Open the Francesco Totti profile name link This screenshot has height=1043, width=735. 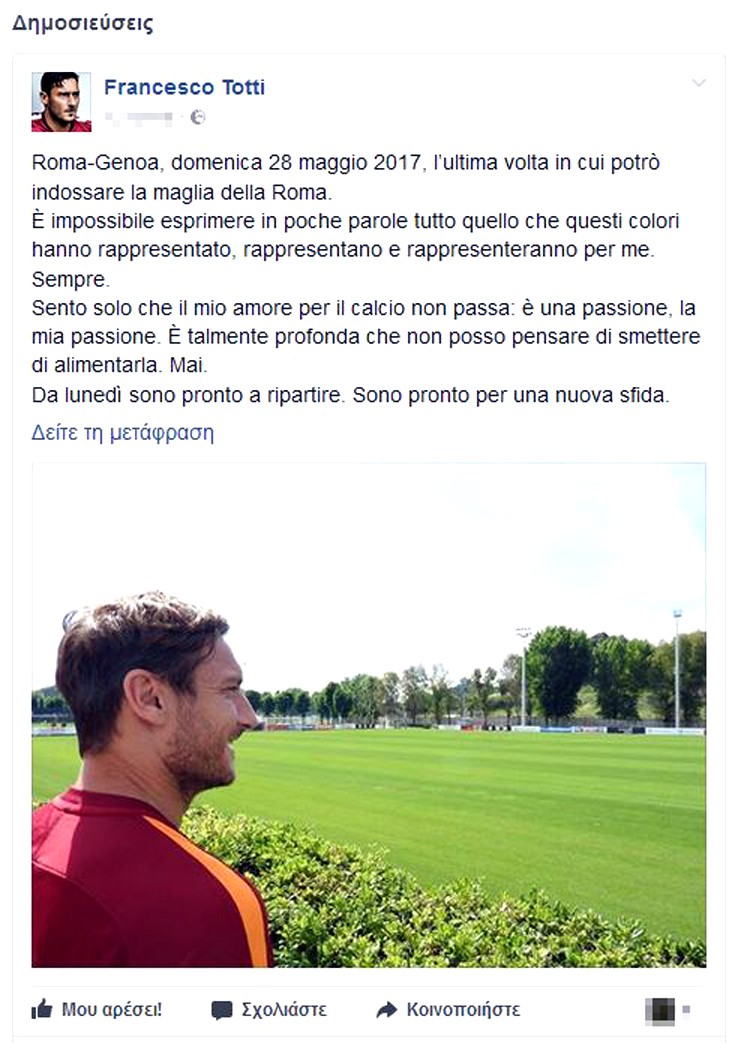coord(184,87)
